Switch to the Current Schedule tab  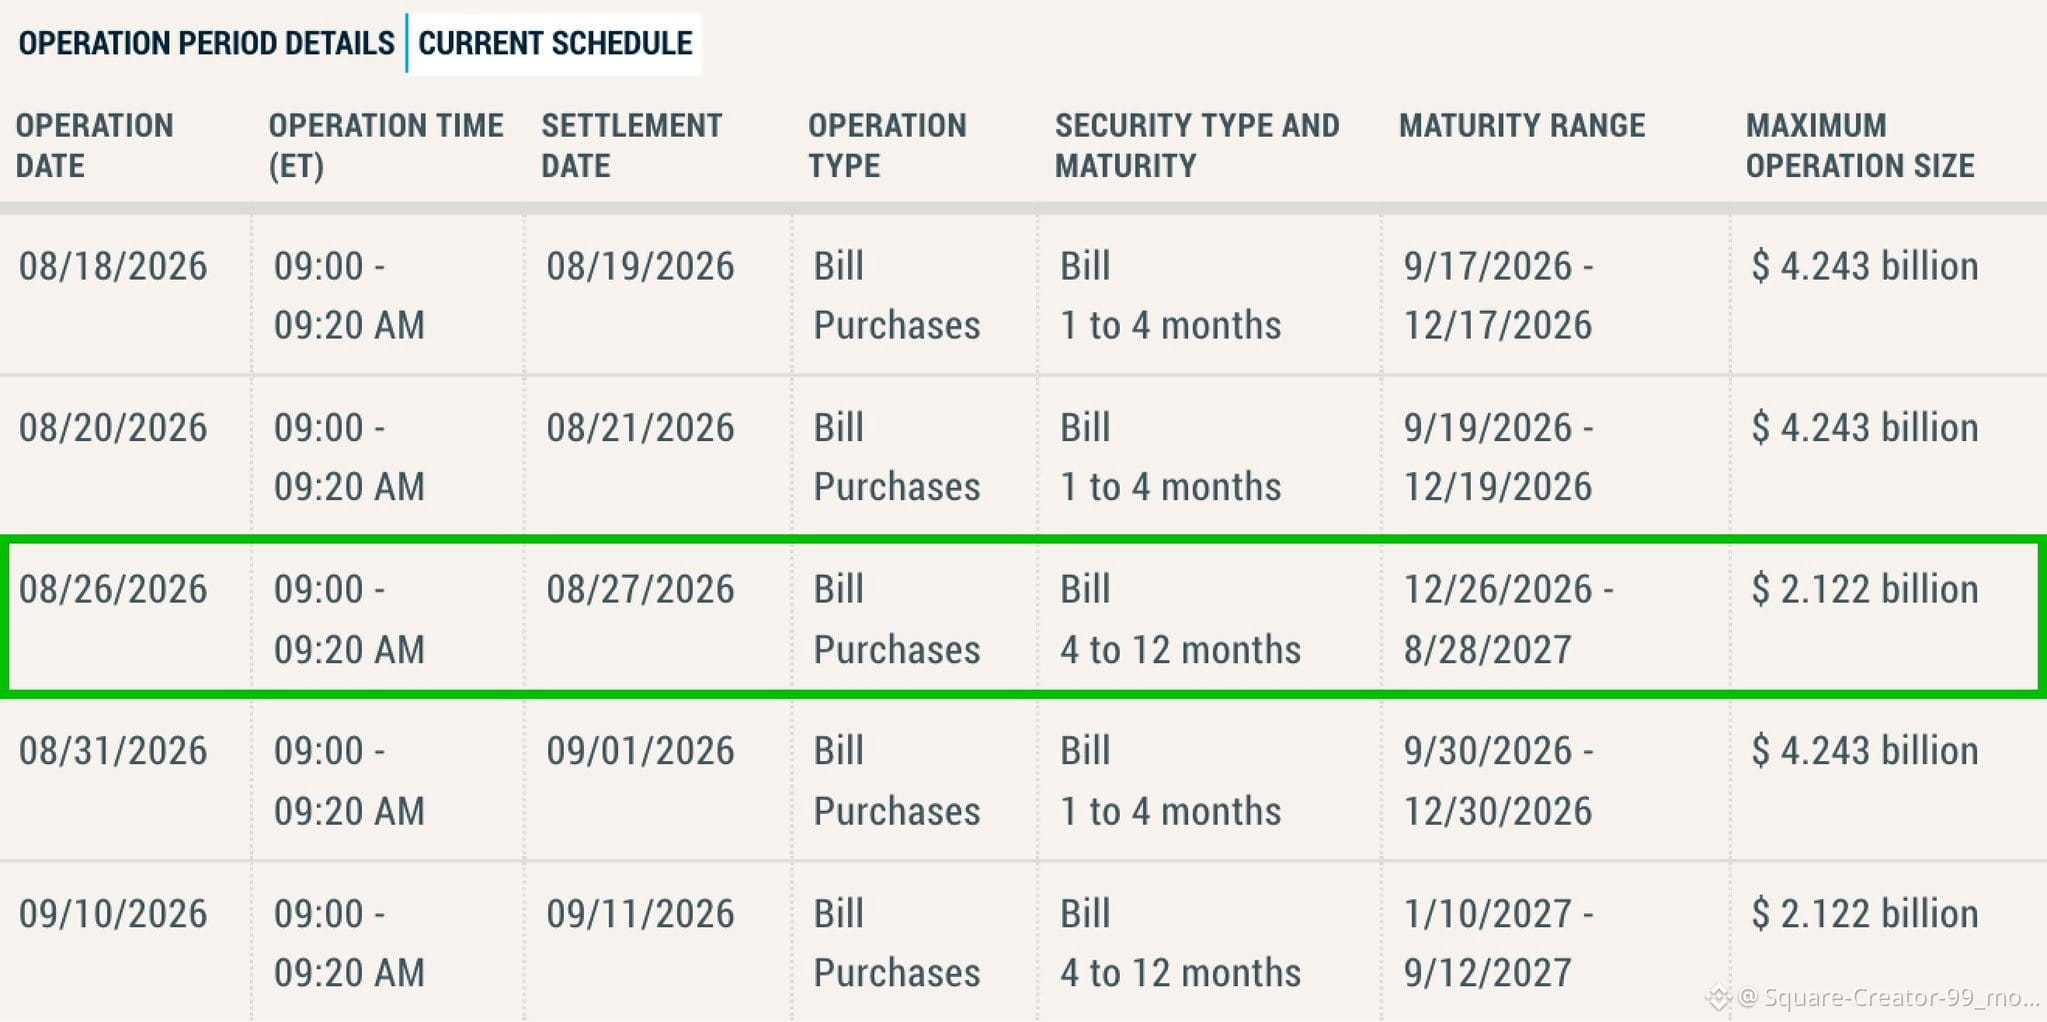(x=555, y=43)
